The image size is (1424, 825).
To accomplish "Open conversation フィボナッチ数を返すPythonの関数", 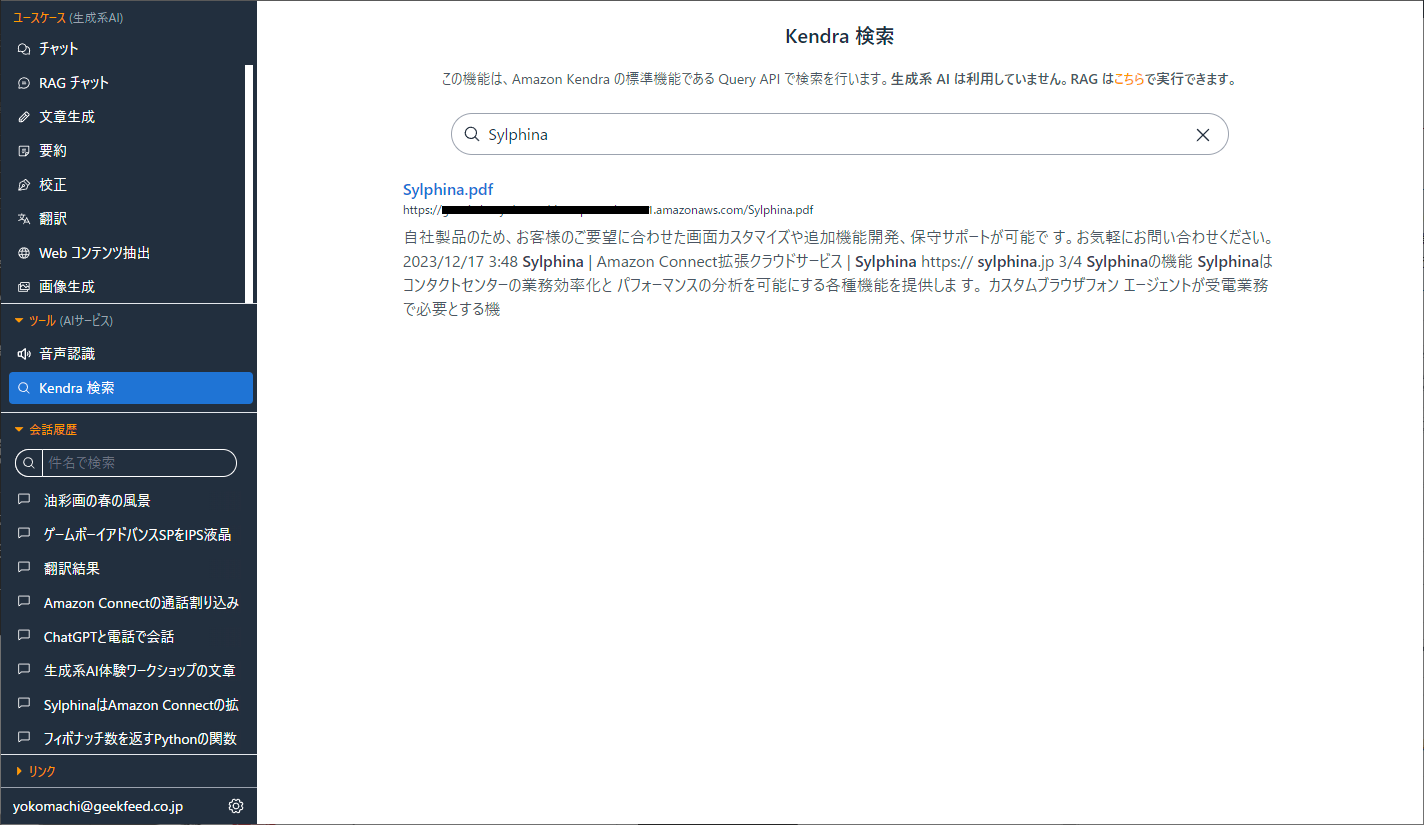I will pos(128,738).
